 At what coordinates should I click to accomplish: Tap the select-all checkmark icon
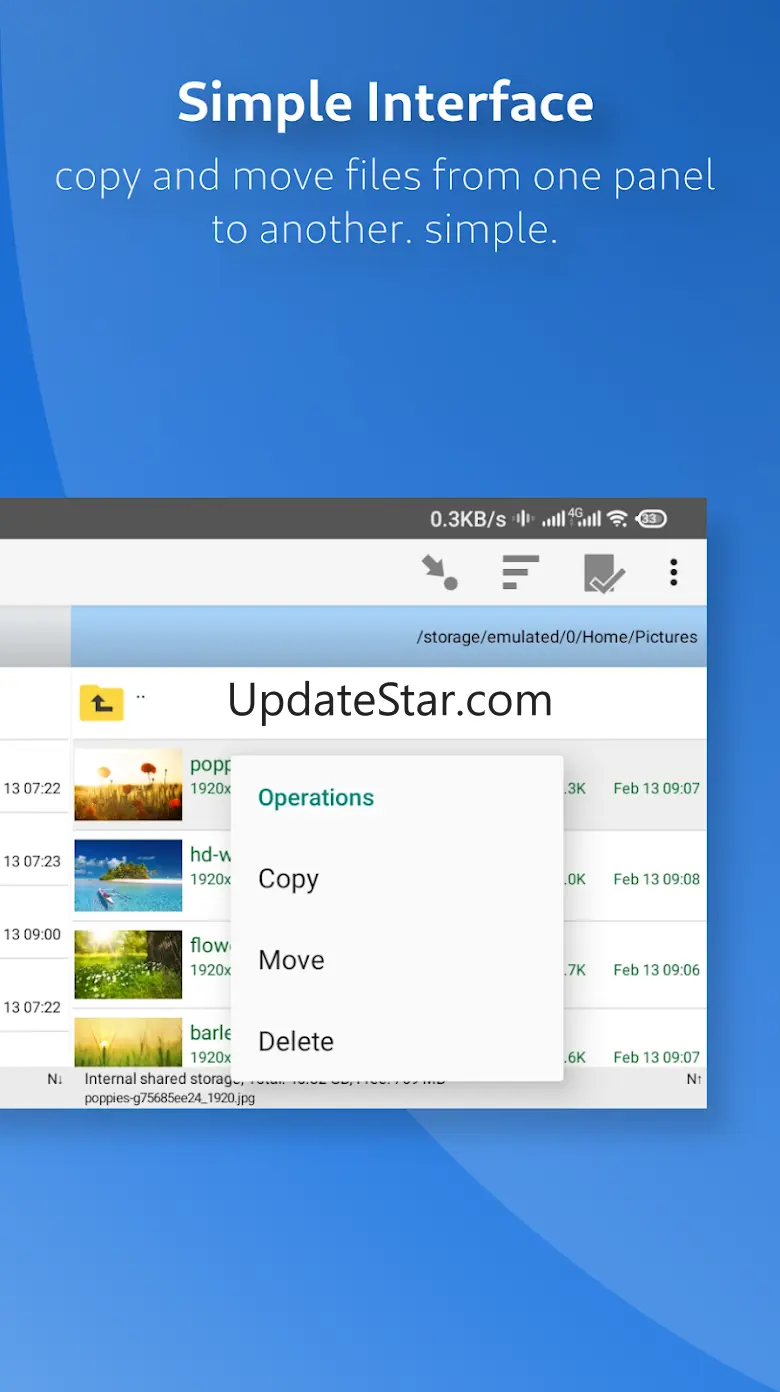[604, 573]
